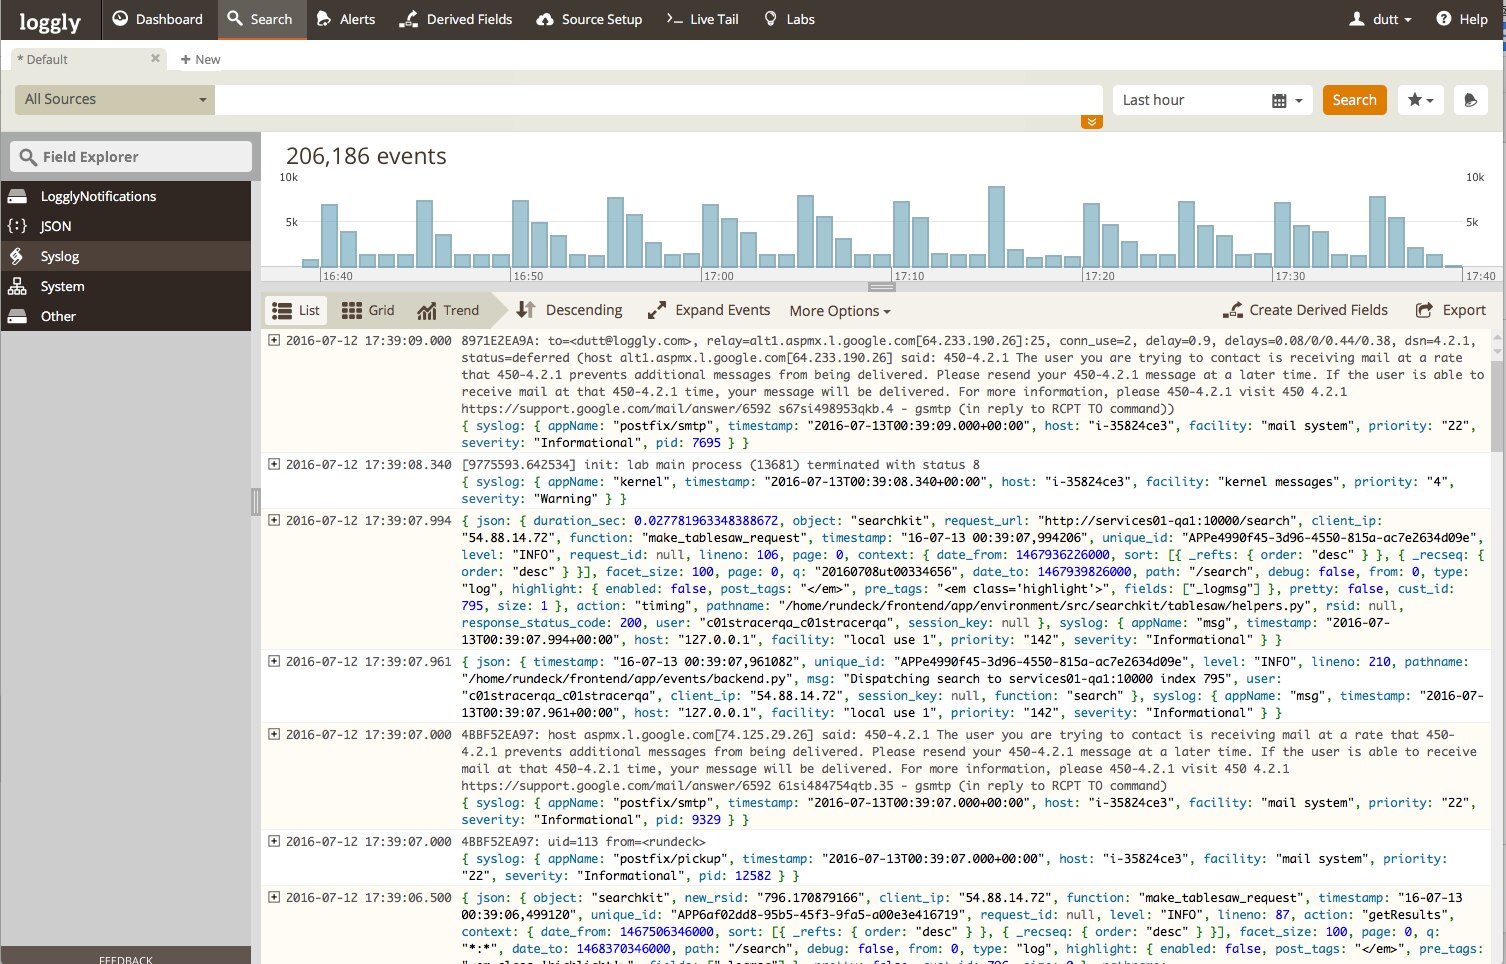Toggle Descending sort order
1506x964 pixels.
(570, 310)
